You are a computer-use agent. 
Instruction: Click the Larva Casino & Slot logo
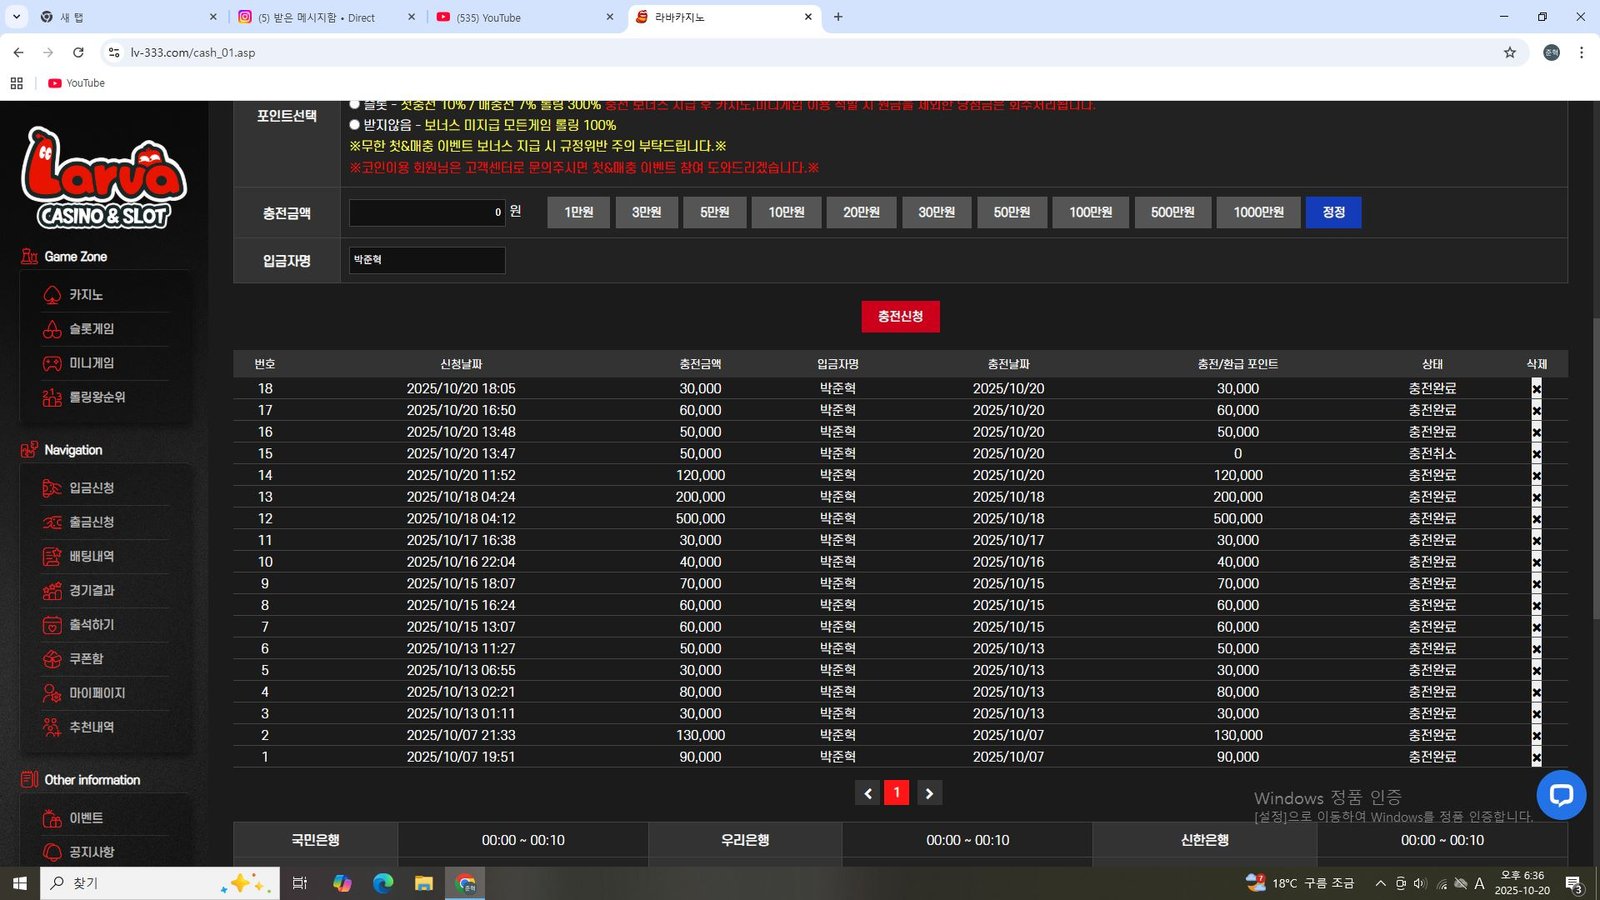pos(103,178)
